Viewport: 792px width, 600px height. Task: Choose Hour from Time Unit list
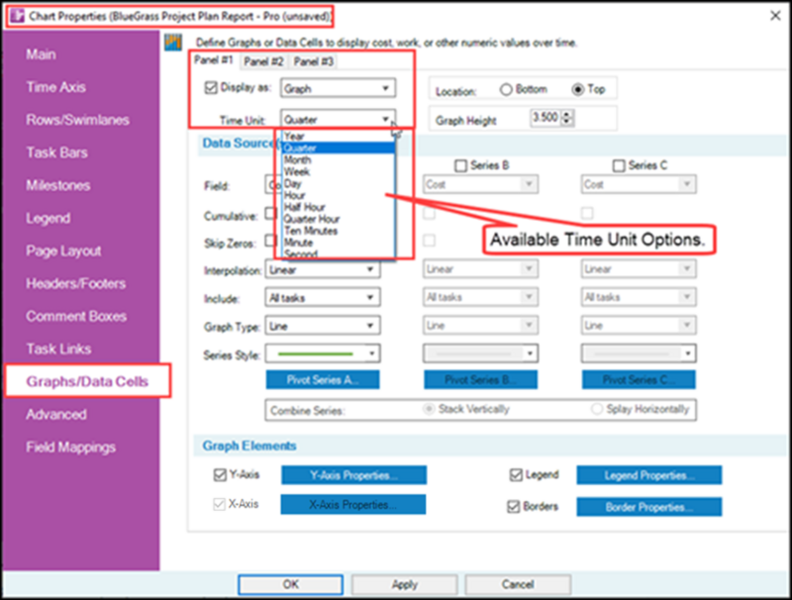[338, 195]
